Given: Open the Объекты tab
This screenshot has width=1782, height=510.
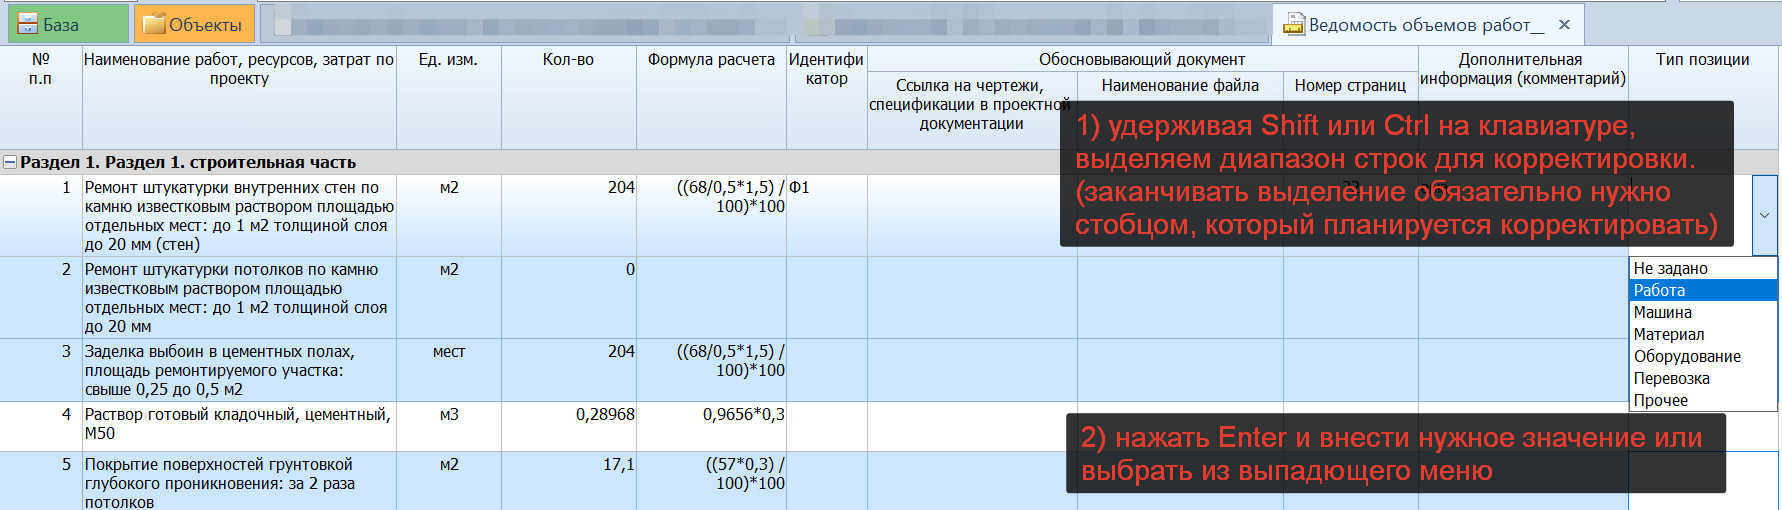Looking at the screenshot, I should (194, 24).
